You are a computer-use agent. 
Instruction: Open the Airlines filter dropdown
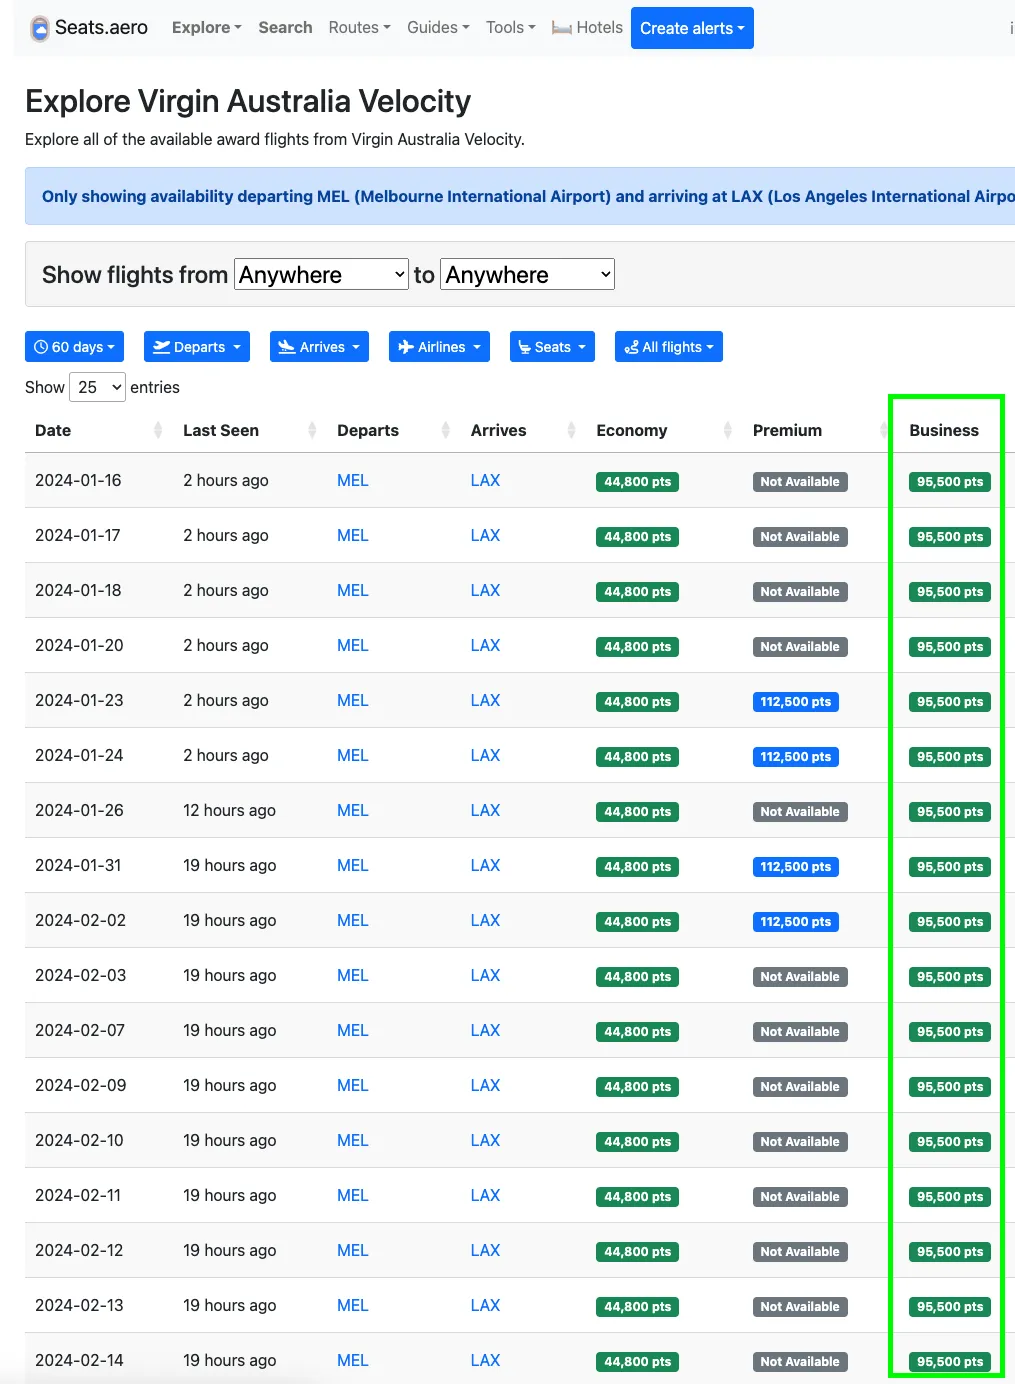439,347
